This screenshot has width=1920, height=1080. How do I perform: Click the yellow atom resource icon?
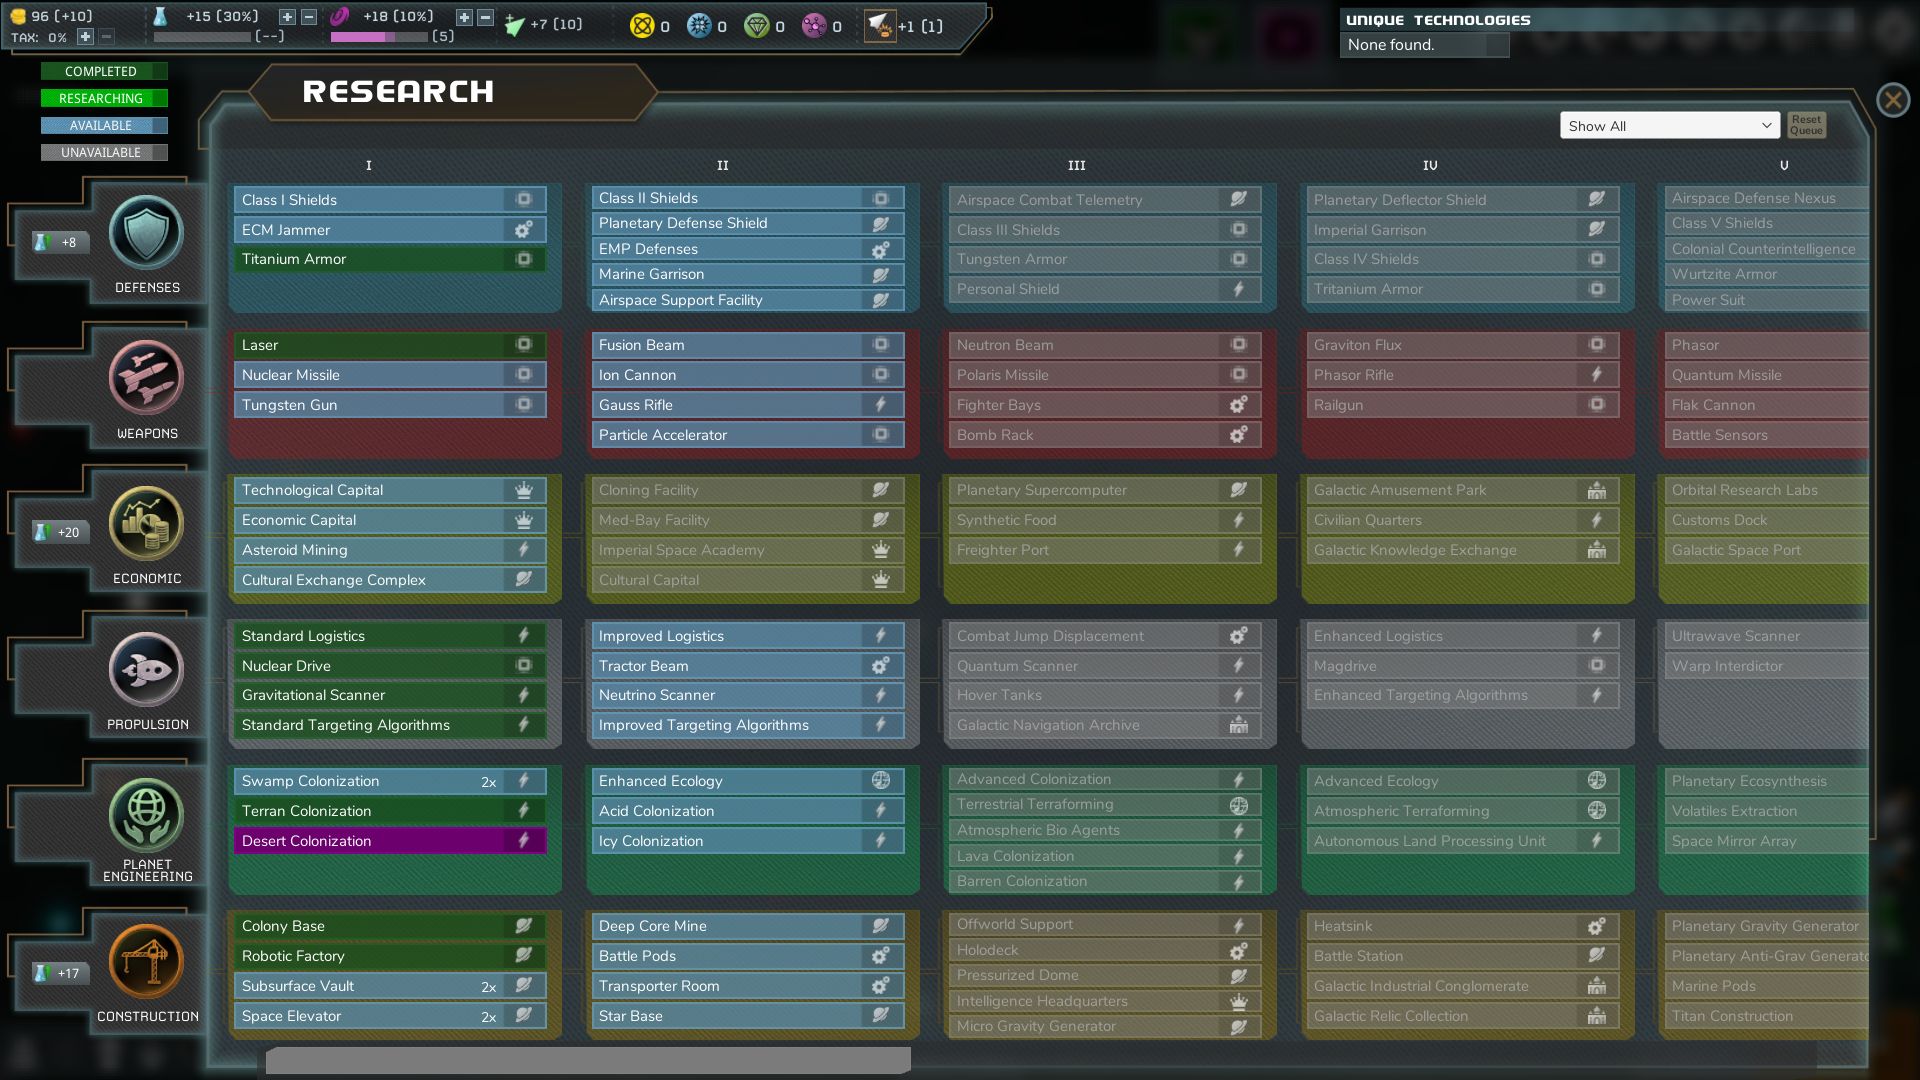pyautogui.click(x=641, y=26)
